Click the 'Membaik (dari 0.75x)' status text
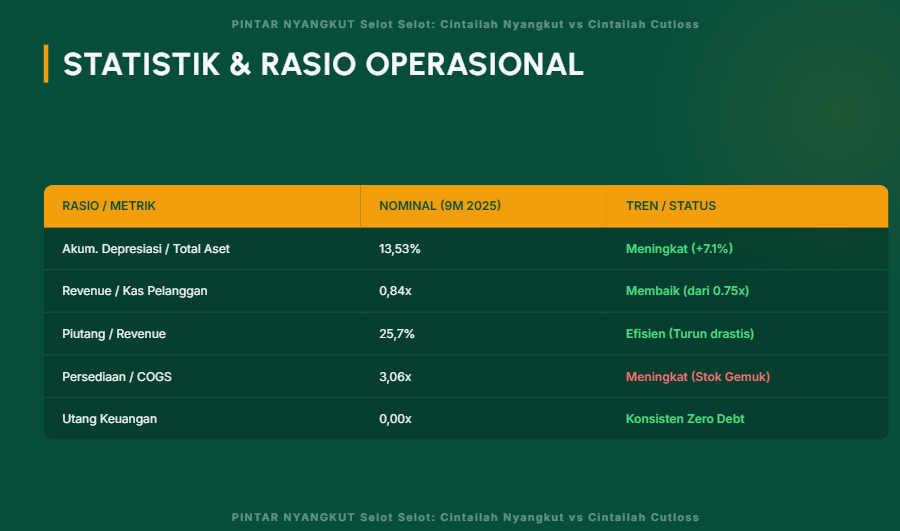 tap(687, 291)
